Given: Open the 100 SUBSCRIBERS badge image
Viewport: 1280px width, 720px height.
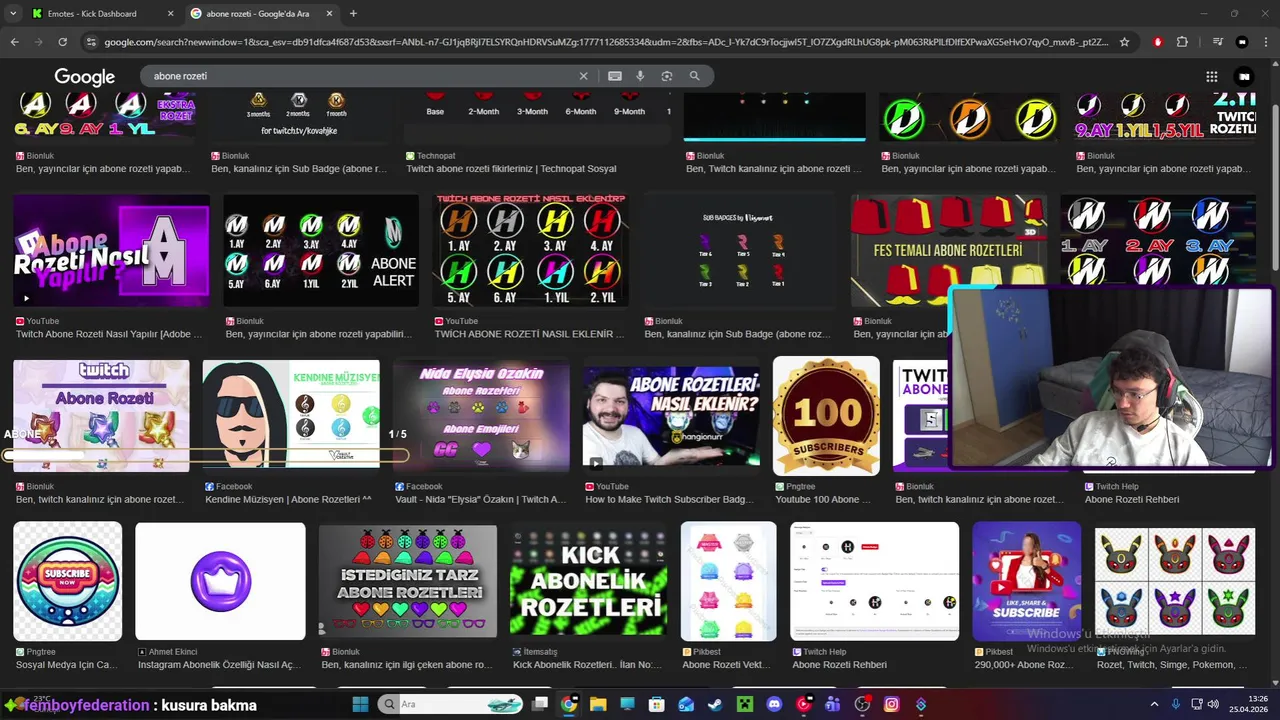Looking at the screenshot, I should (826, 415).
